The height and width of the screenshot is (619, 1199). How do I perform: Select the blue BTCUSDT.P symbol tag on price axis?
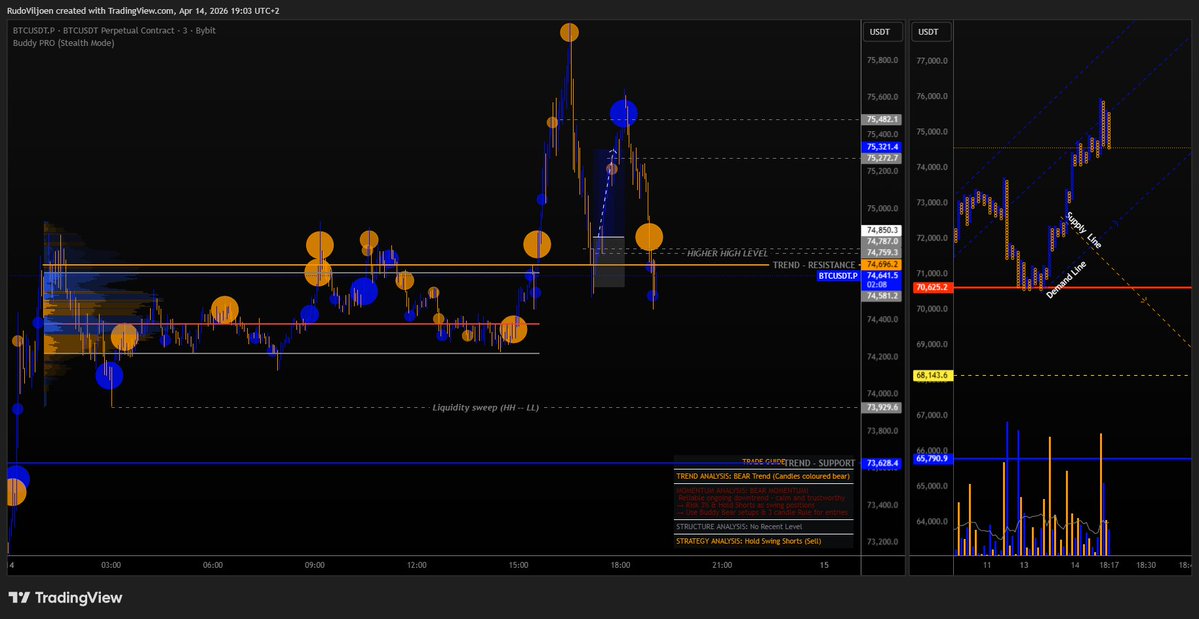pyautogui.click(x=837, y=275)
